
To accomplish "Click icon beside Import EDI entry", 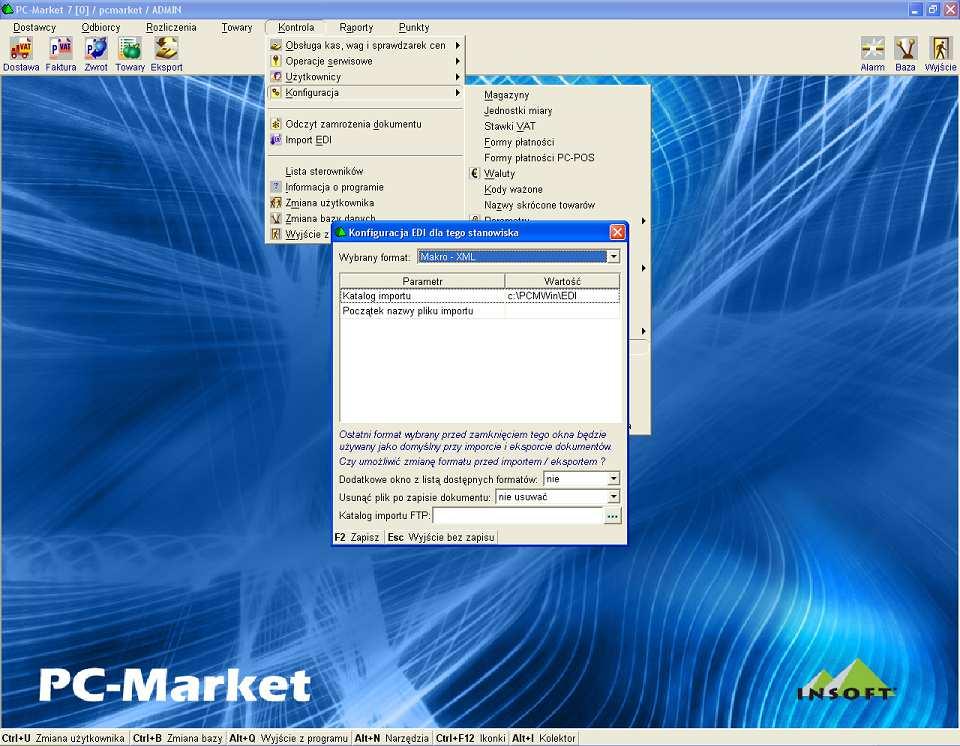I will pyautogui.click(x=276, y=140).
